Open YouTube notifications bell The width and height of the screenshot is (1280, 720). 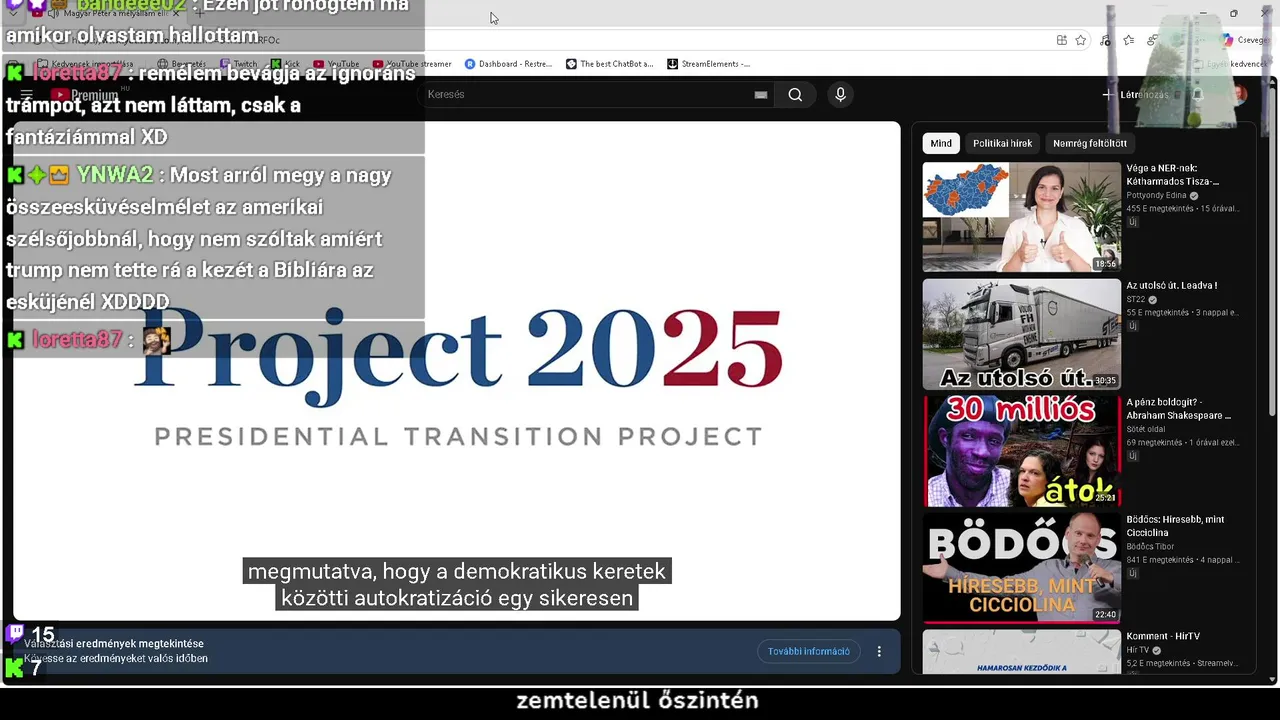(1198, 95)
